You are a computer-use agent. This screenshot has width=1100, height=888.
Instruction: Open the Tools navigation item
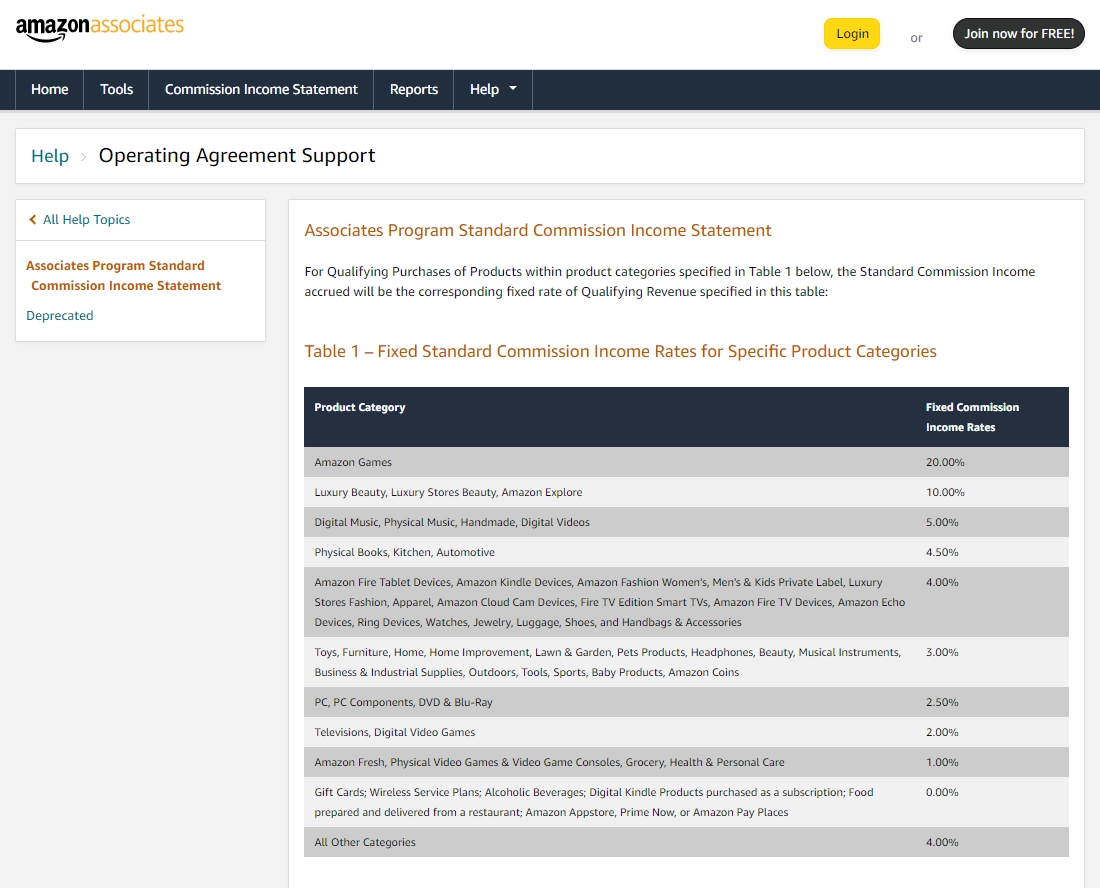click(x=116, y=90)
